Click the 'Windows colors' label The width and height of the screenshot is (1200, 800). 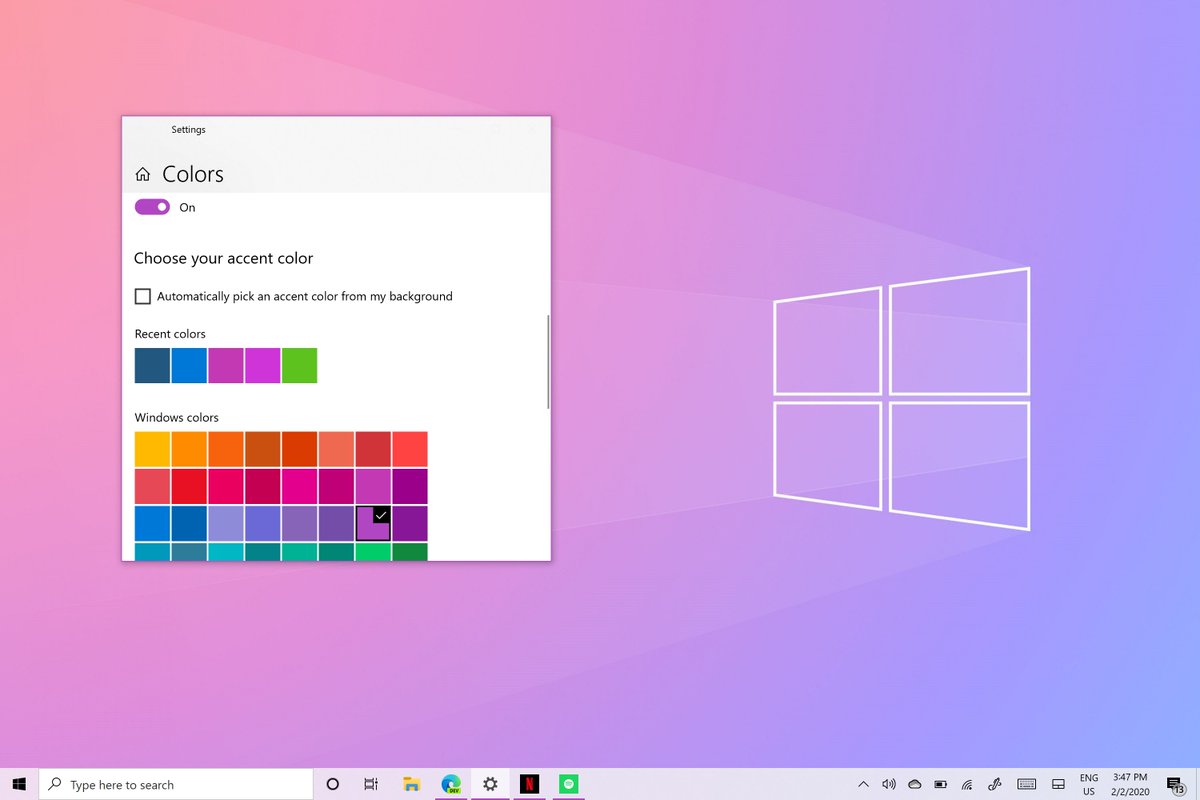177,417
